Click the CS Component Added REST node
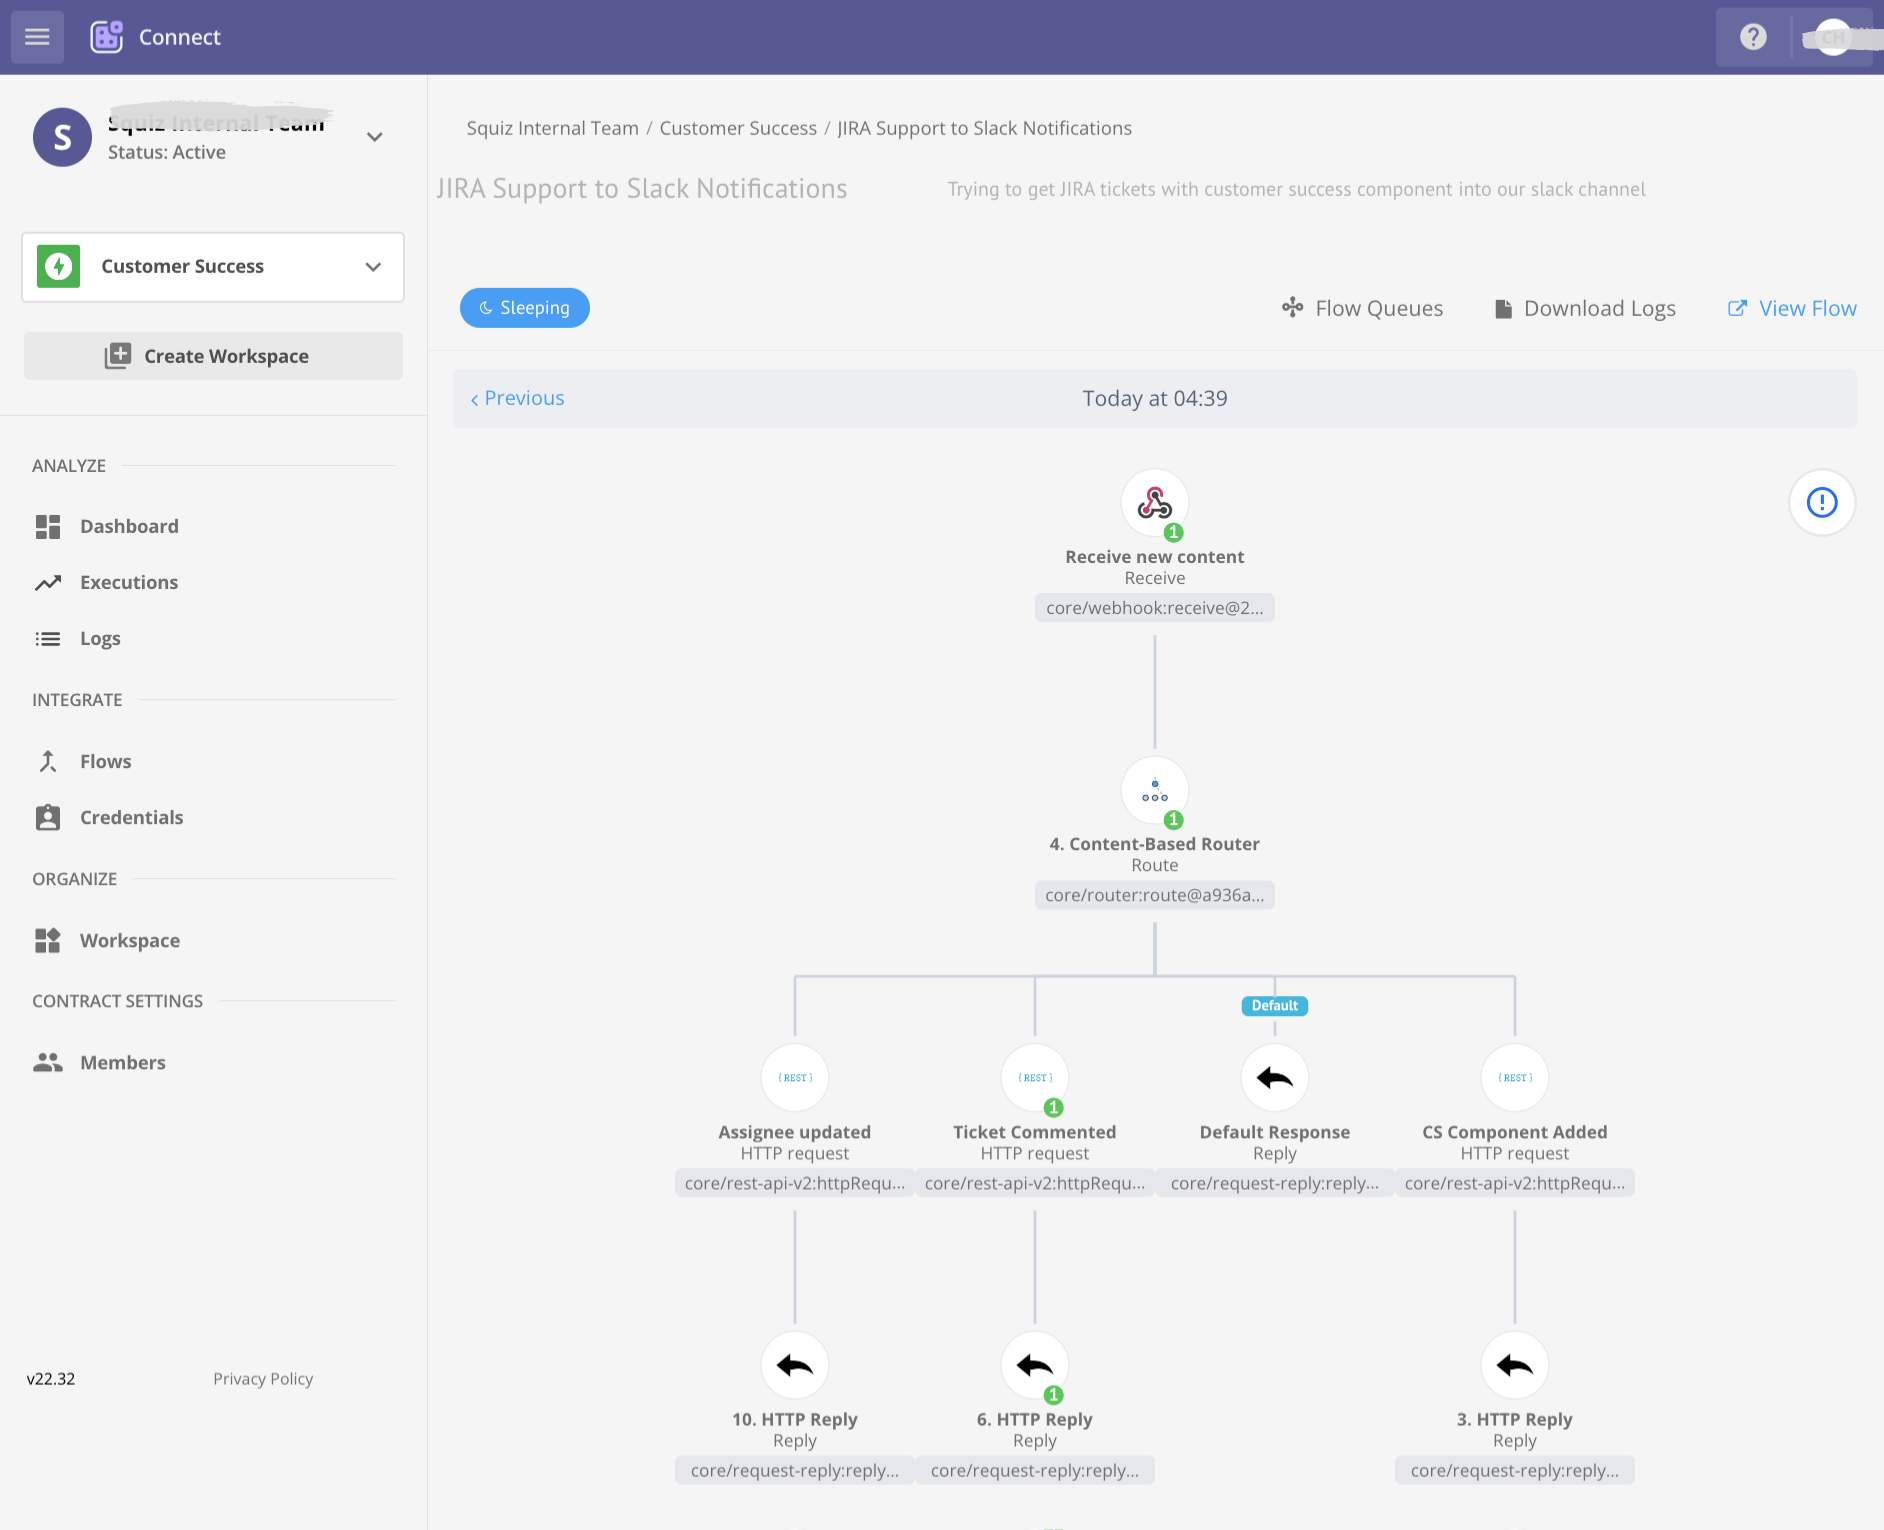1884x1530 pixels. point(1514,1078)
